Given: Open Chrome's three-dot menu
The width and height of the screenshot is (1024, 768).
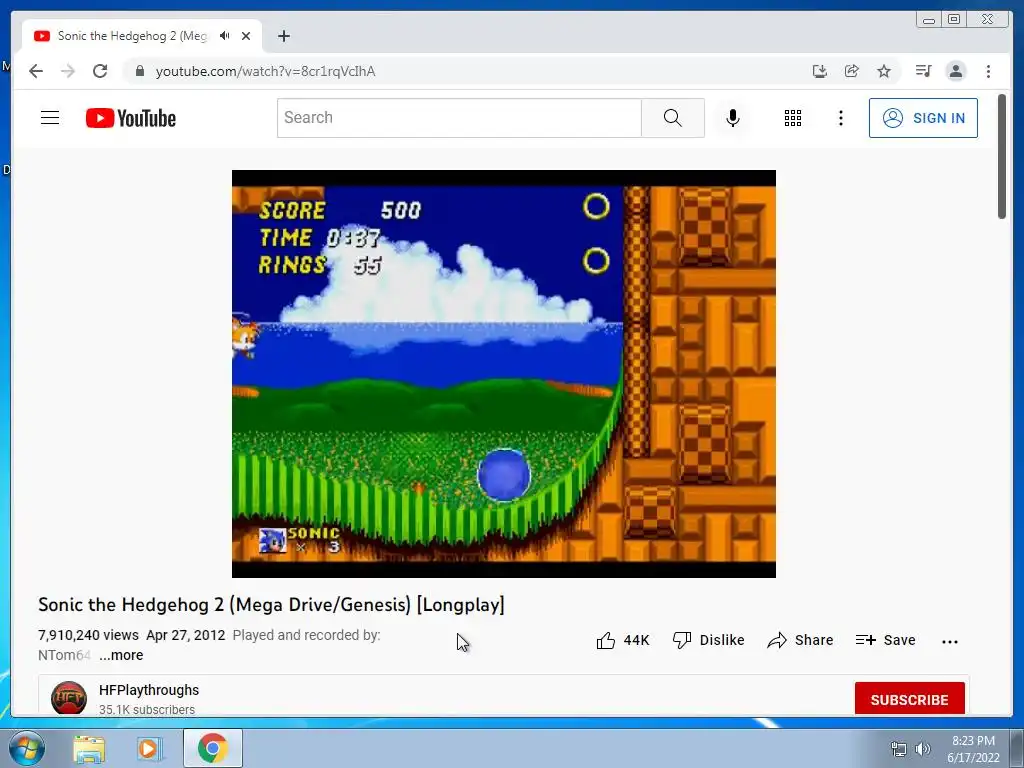Looking at the screenshot, I should coord(988,71).
